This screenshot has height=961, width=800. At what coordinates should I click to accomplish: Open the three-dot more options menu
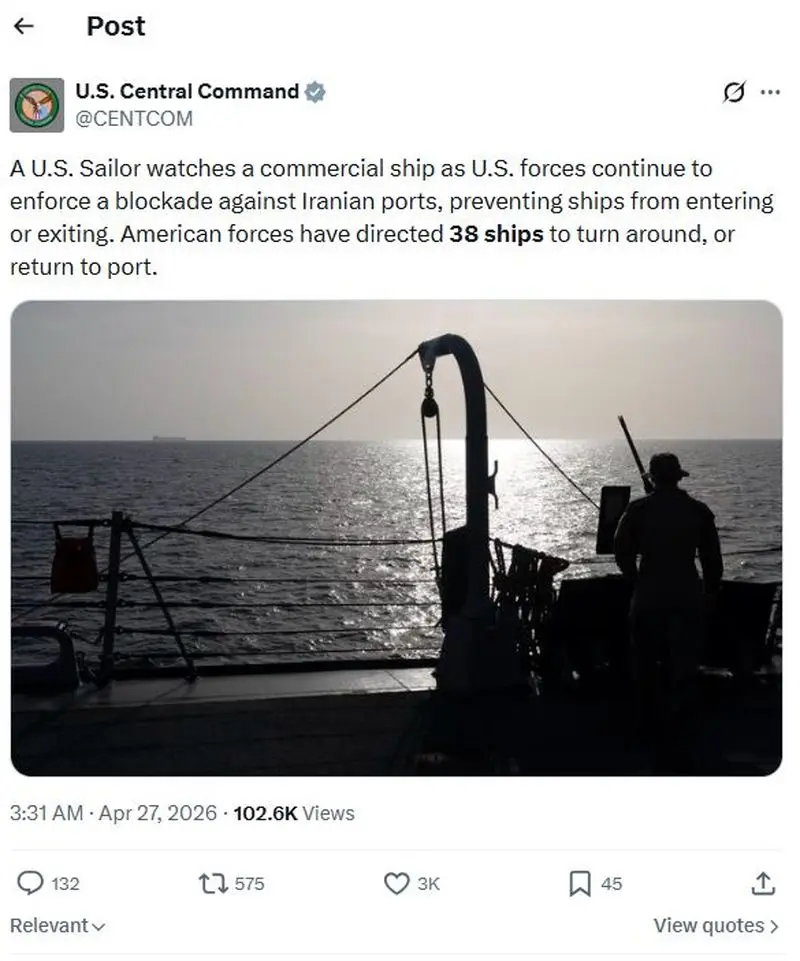pyautogui.click(x=770, y=93)
